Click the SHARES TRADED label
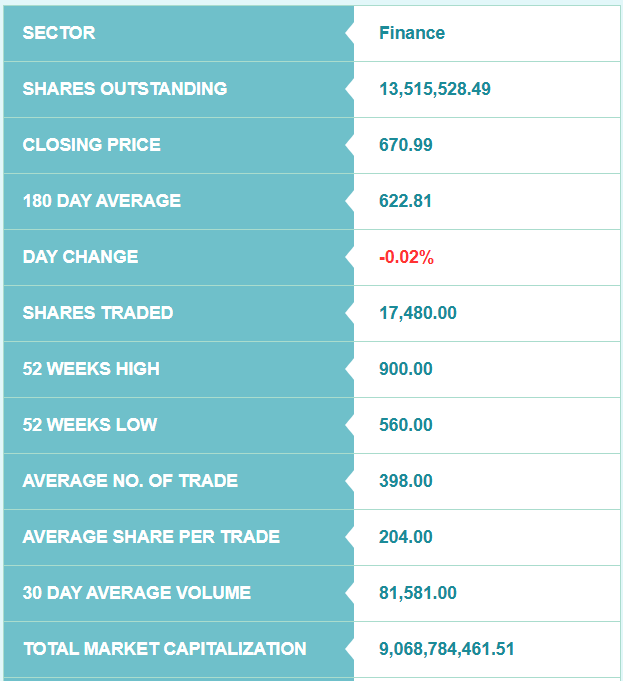 coord(98,313)
